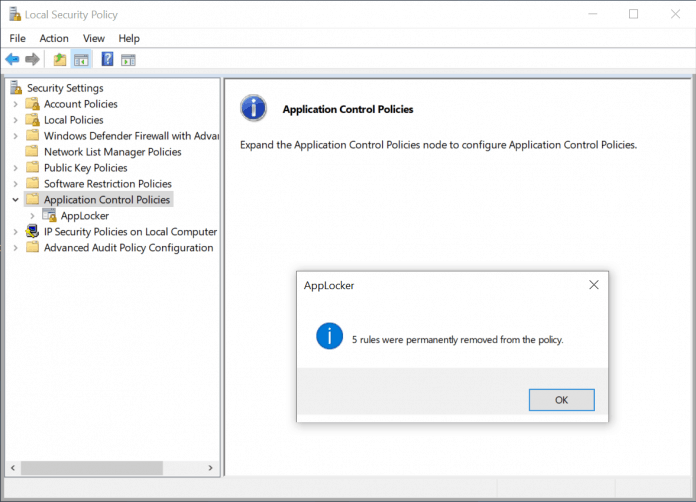Click OK in the AppLocker dialog
The height and width of the screenshot is (502, 696).
562,400
